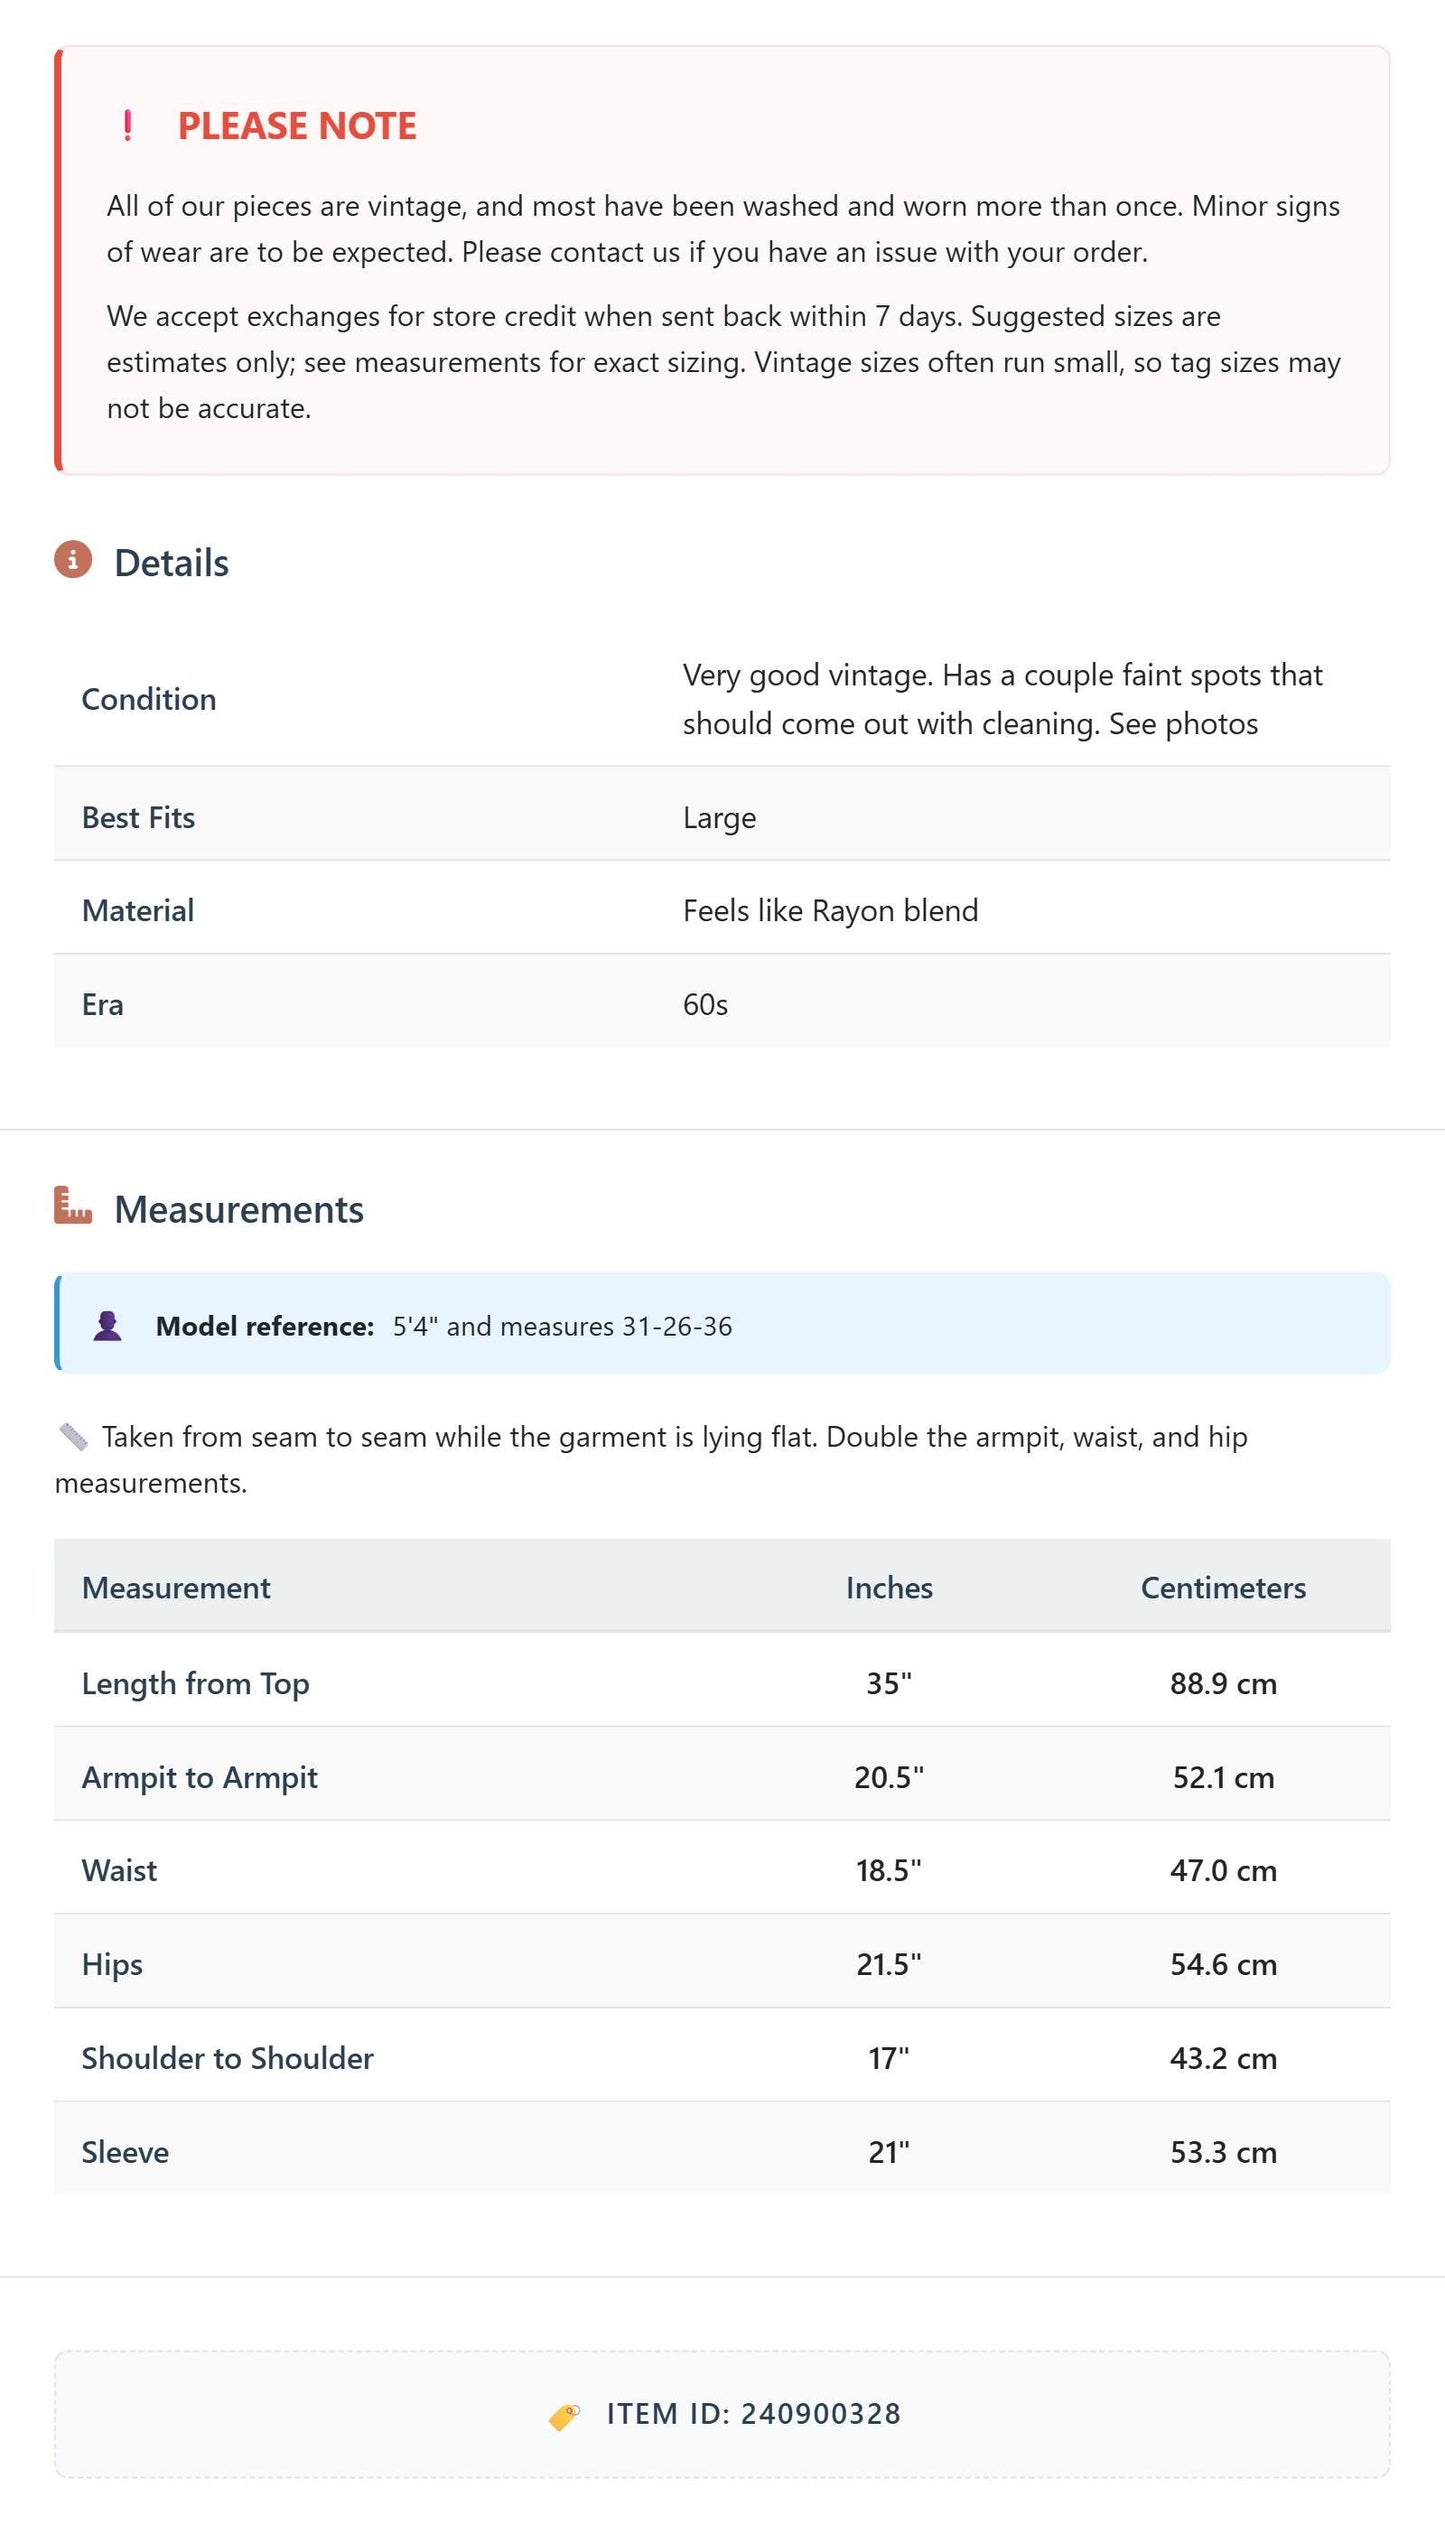Select the Shoulder to Shoulder row label
The height and width of the screenshot is (2525, 1445).
(228, 2058)
